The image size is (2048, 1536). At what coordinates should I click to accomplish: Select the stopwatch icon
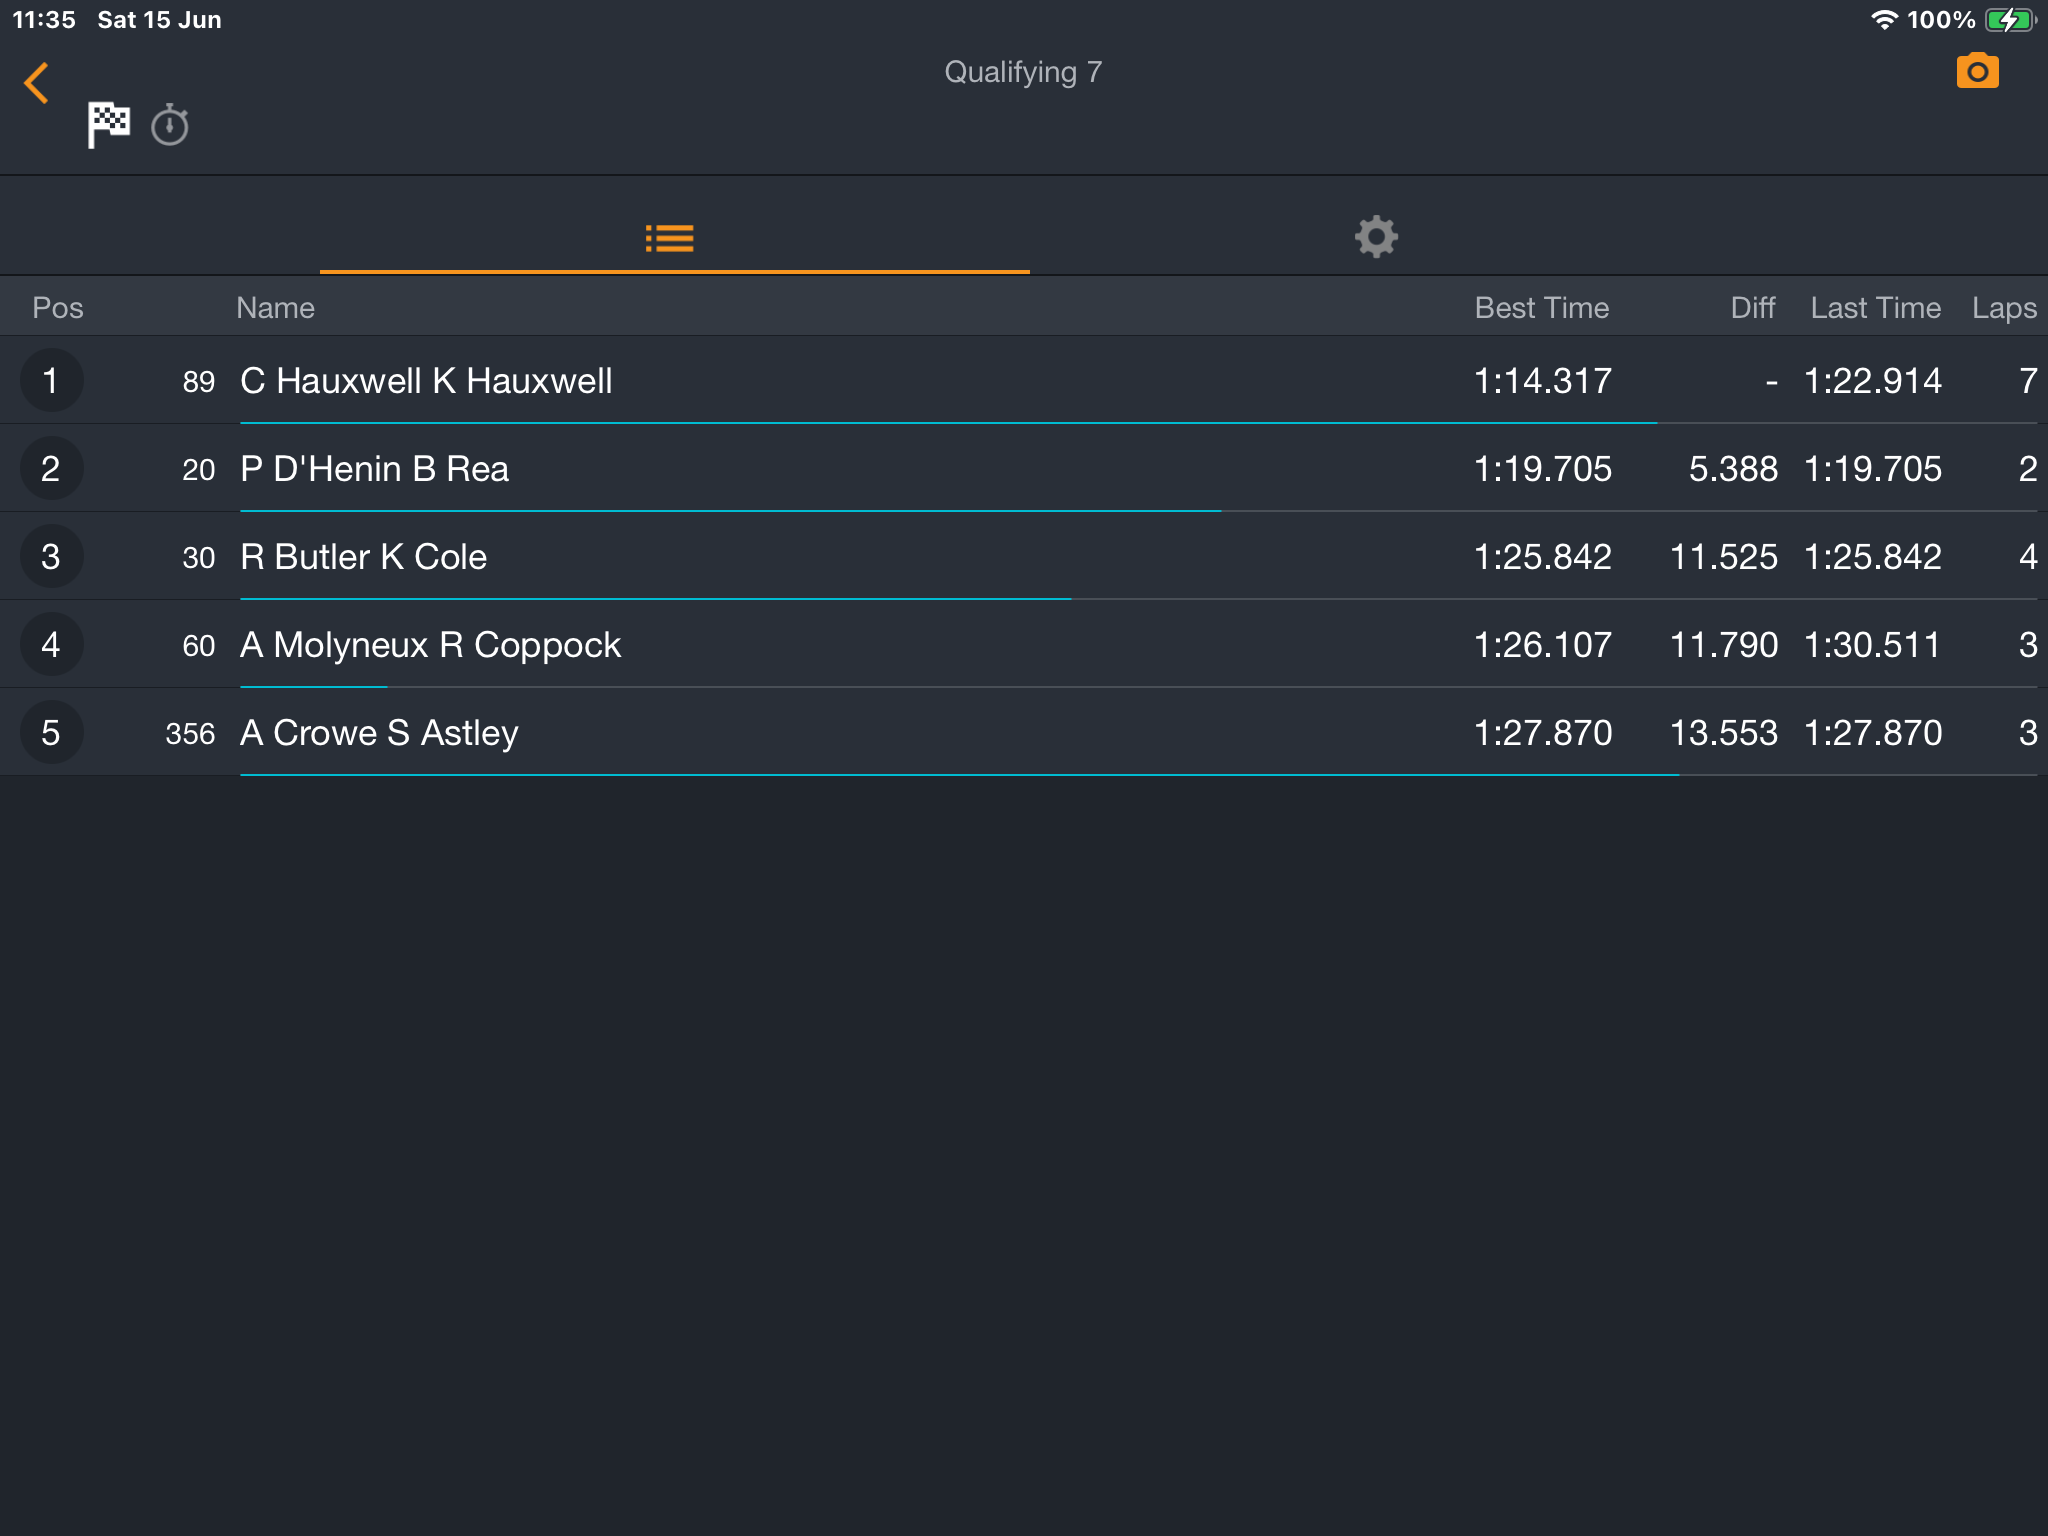coord(169,125)
